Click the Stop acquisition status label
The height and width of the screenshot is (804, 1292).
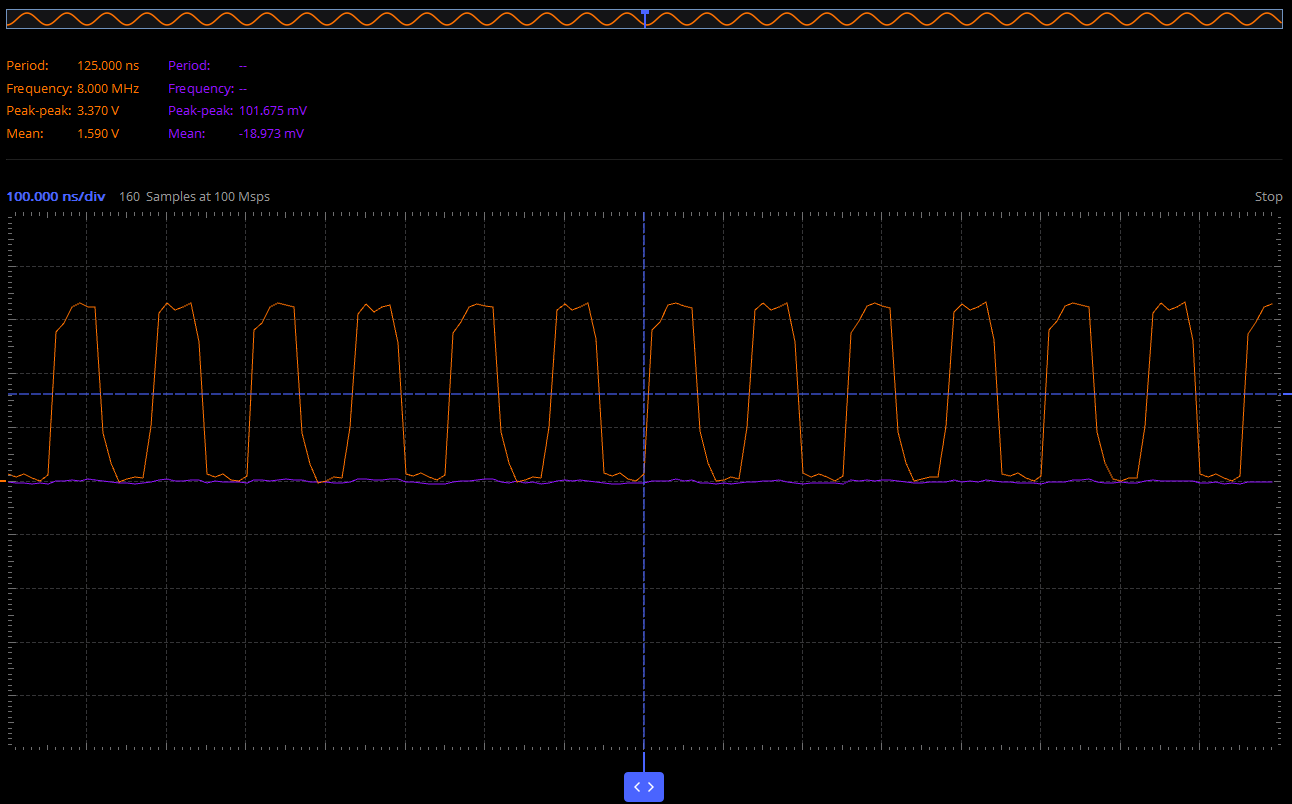click(1268, 197)
